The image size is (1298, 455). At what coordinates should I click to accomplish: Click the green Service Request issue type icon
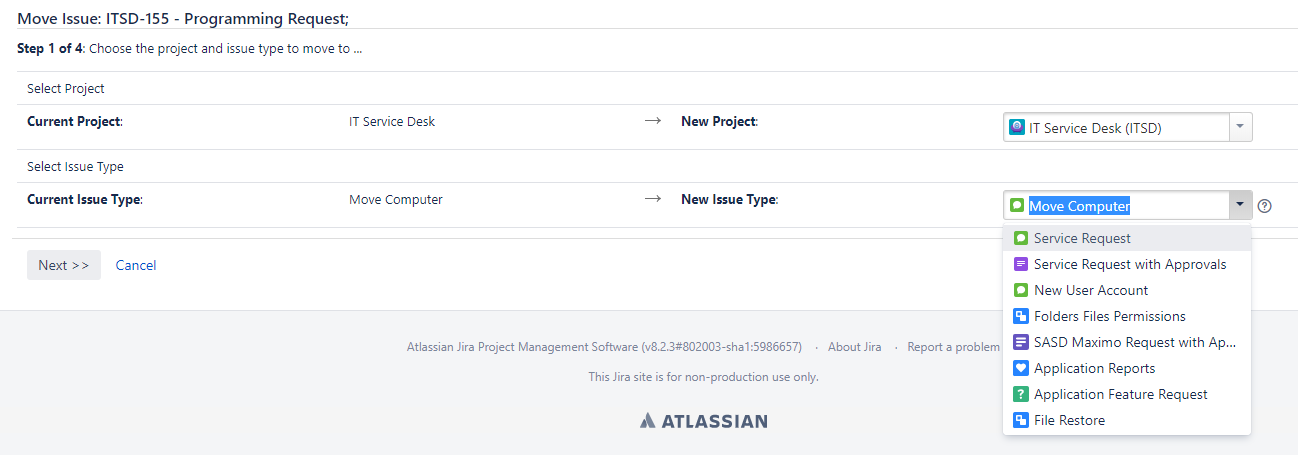point(1021,238)
